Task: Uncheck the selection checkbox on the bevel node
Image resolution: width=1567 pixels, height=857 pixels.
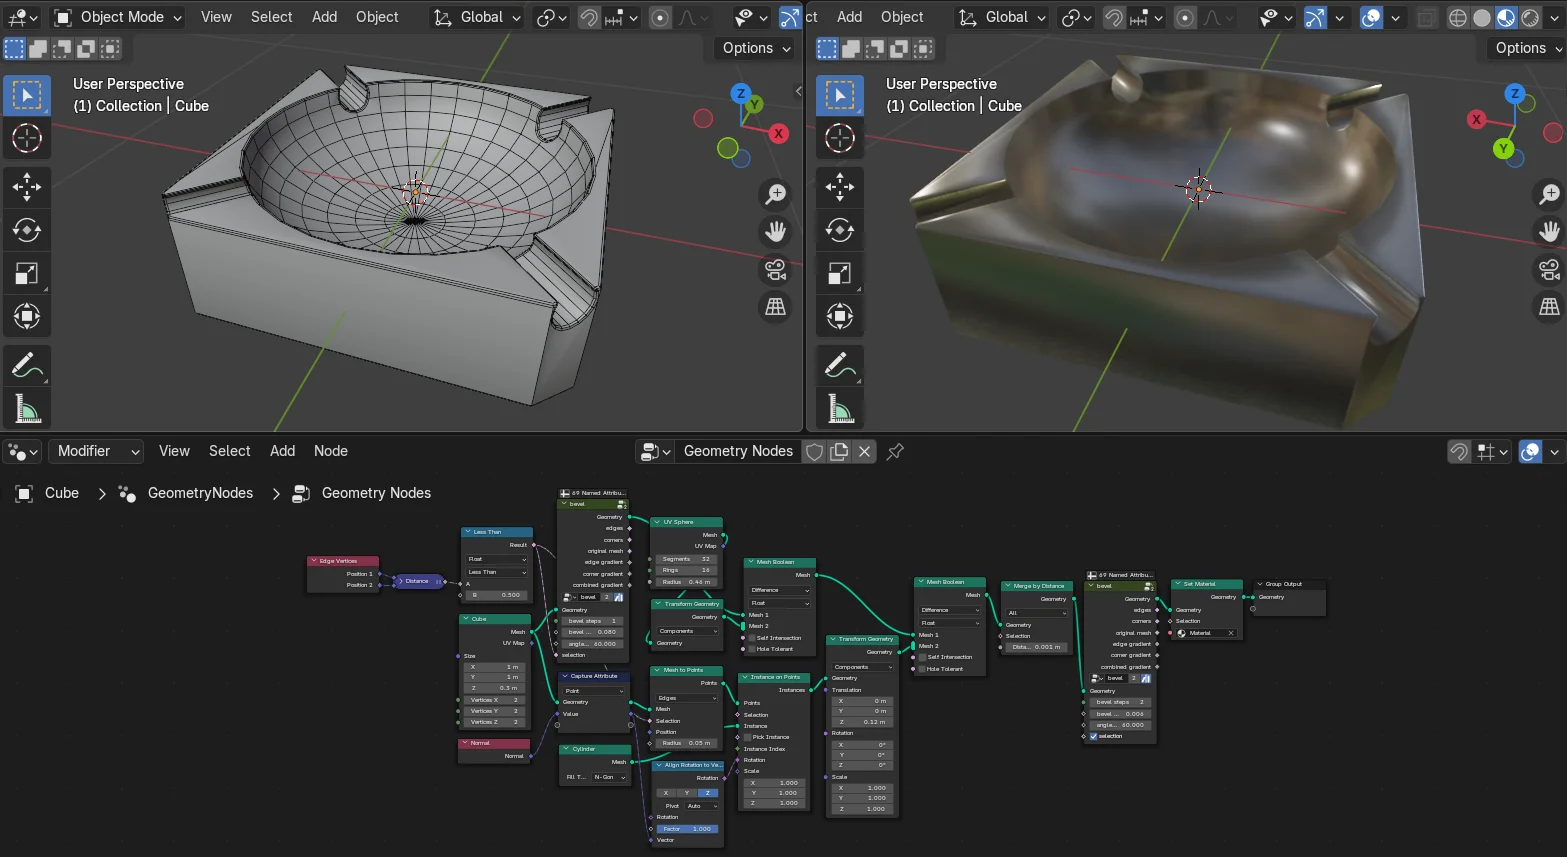Action: [x=1093, y=736]
